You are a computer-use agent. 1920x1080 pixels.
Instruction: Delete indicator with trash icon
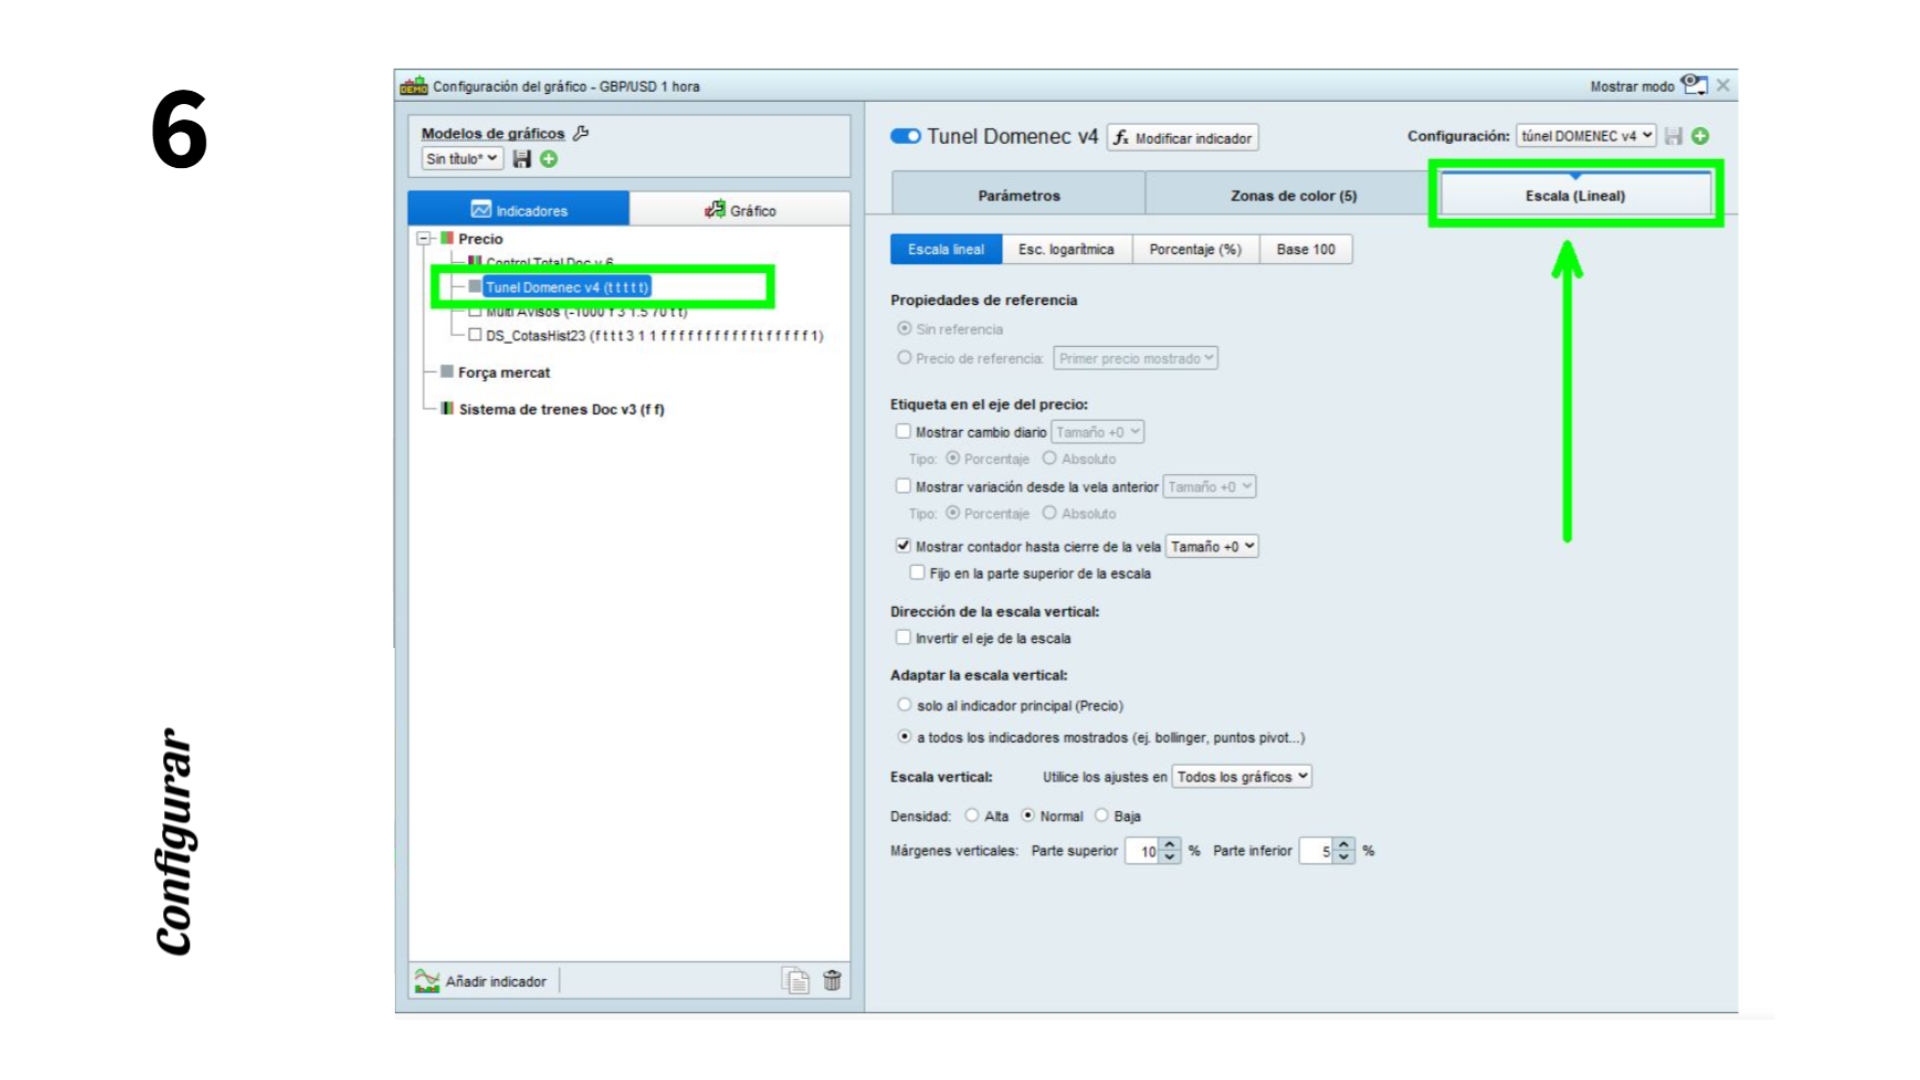pos(832,981)
